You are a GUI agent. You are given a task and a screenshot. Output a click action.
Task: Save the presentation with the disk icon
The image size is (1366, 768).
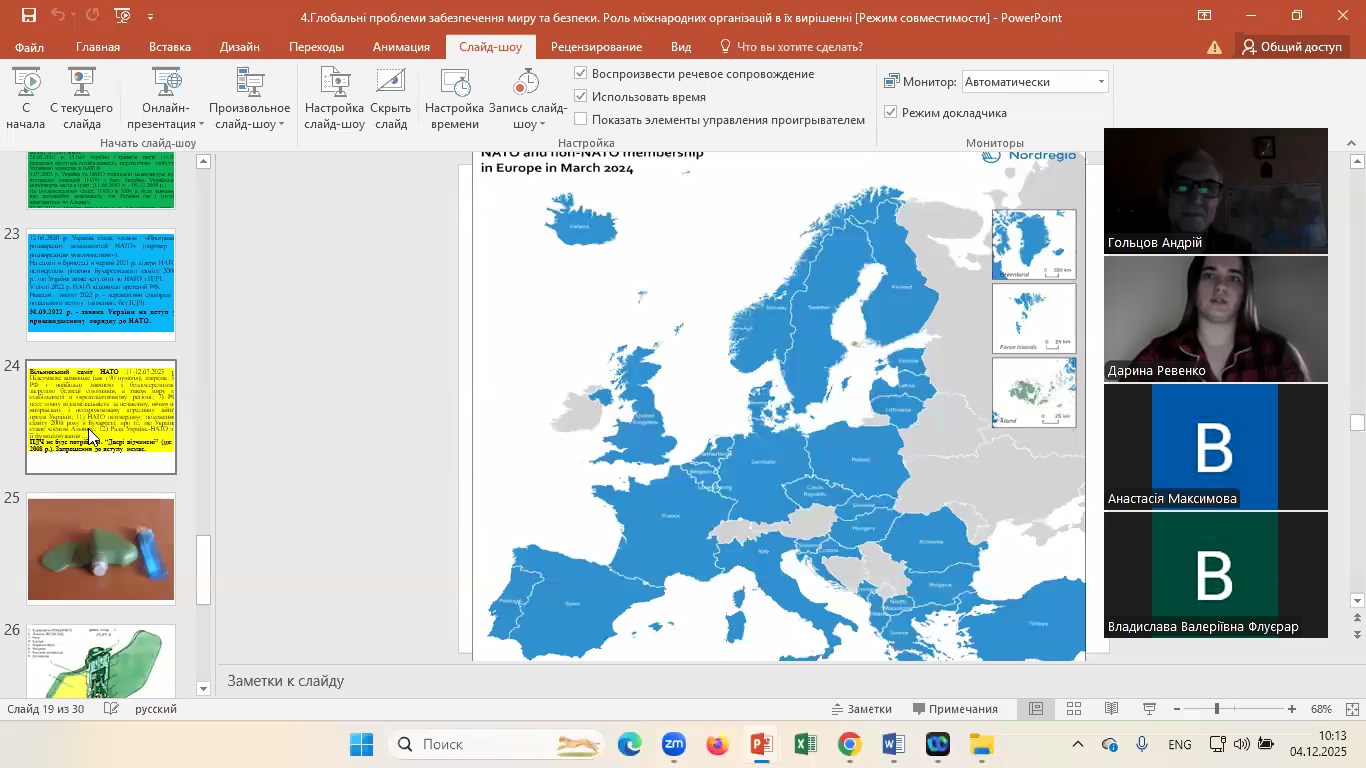tap(29, 16)
